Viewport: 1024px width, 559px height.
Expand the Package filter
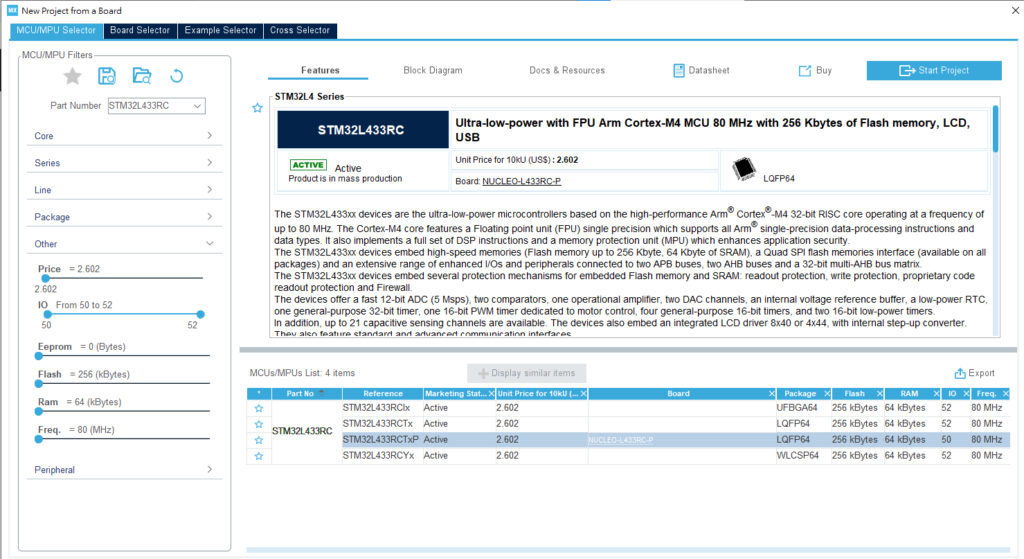click(x=124, y=217)
